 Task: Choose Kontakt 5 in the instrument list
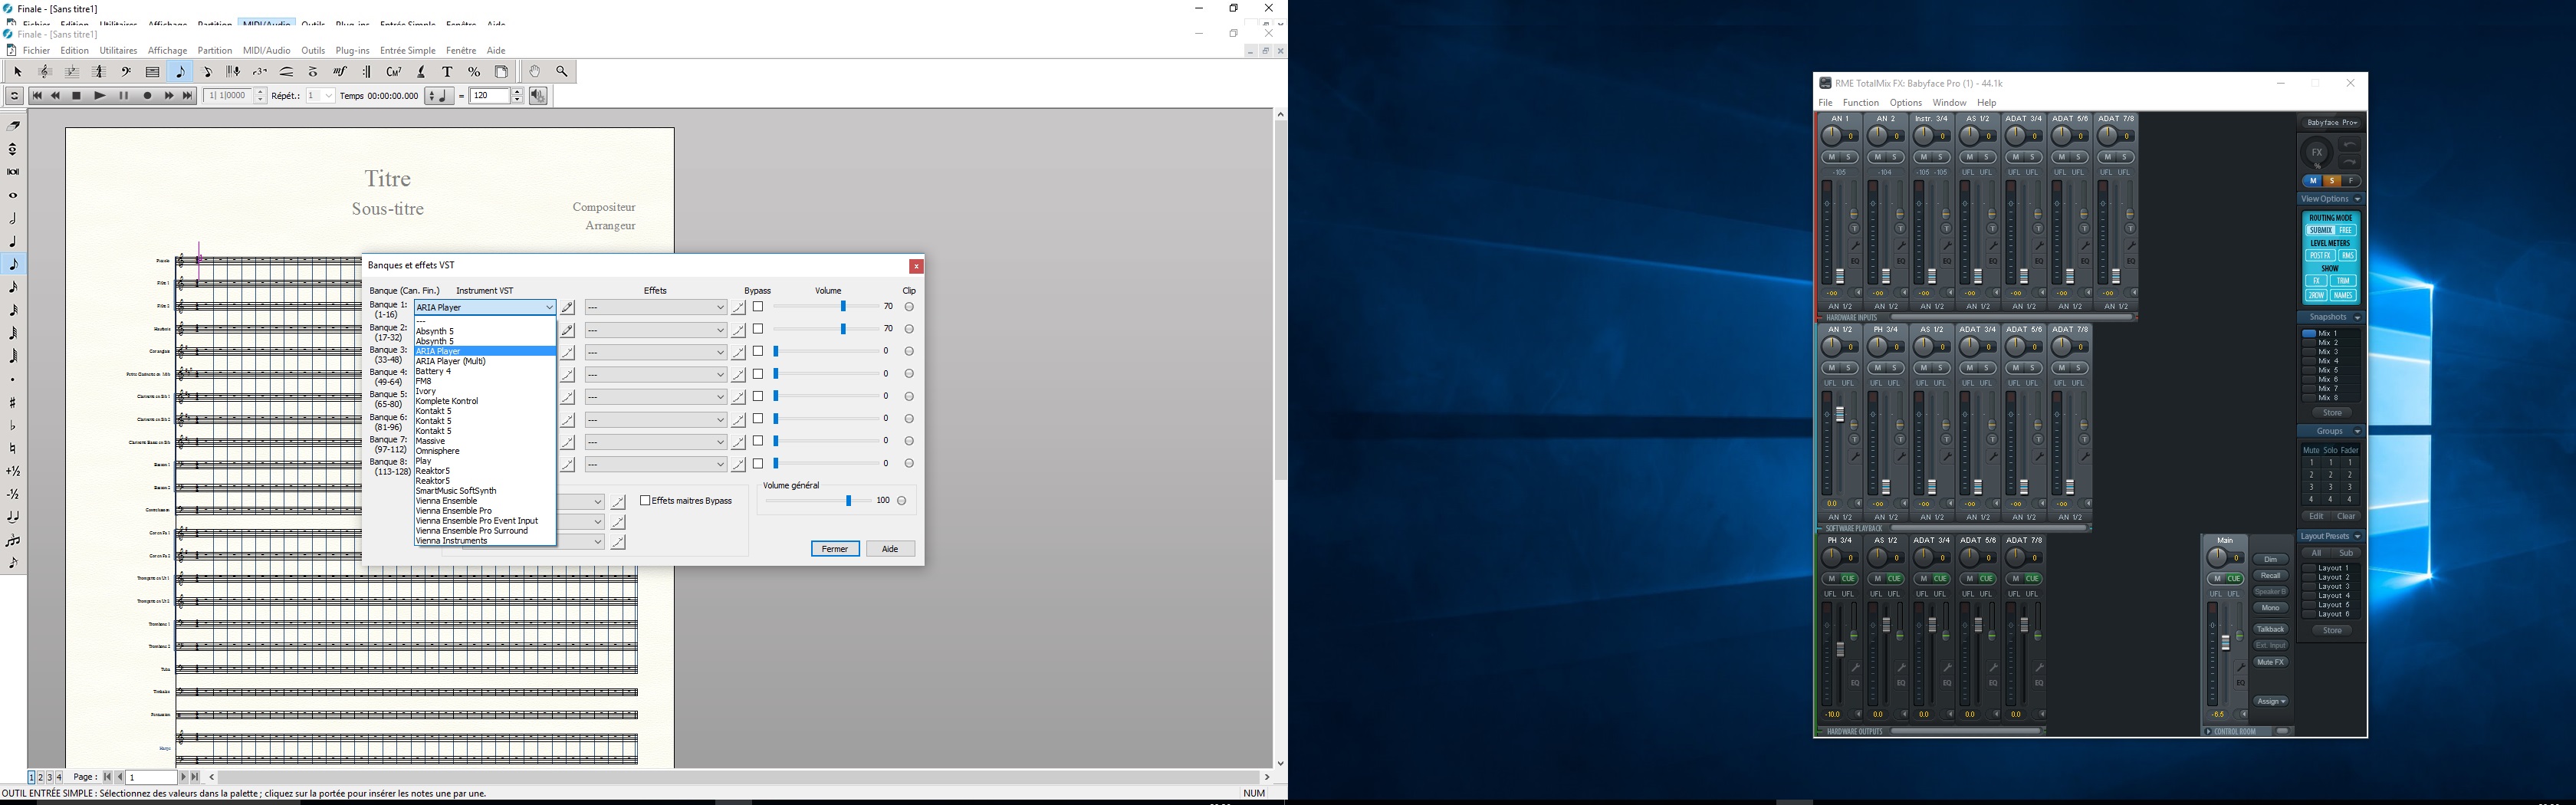tap(434, 411)
